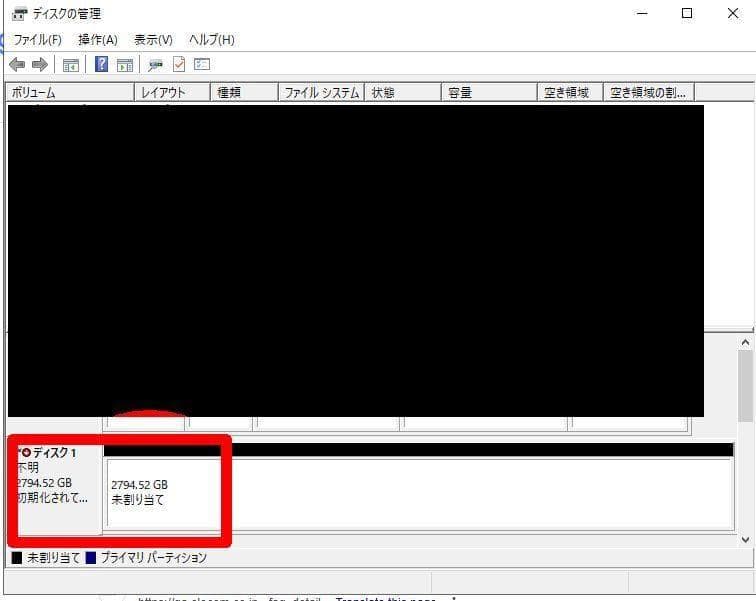This screenshot has height=601, width=756.
Task: Click the key-shaped connect toolbar icon
Action: tap(155, 65)
